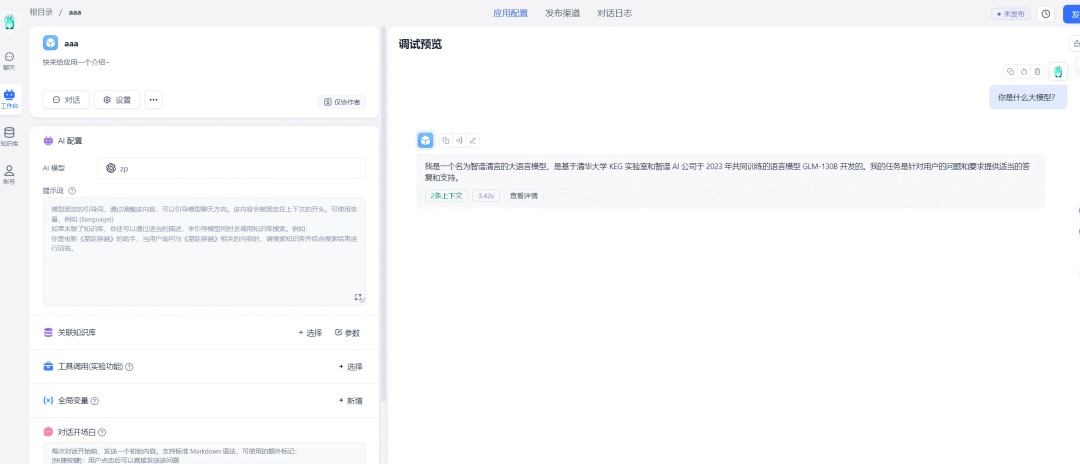Click the 工具调用 help question icon
This screenshot has width=1080, height=464.
129,367
